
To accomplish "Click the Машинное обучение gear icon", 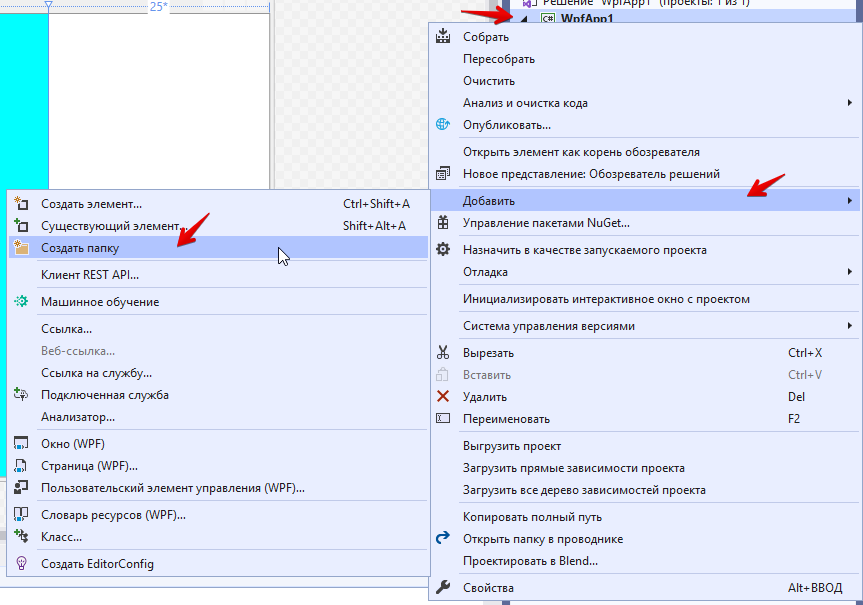I will (21, 301).
